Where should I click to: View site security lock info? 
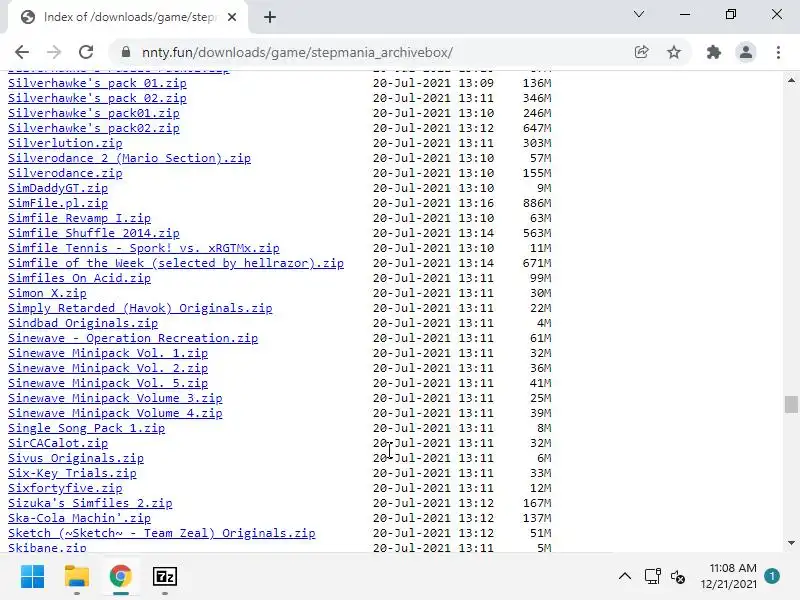126,52
